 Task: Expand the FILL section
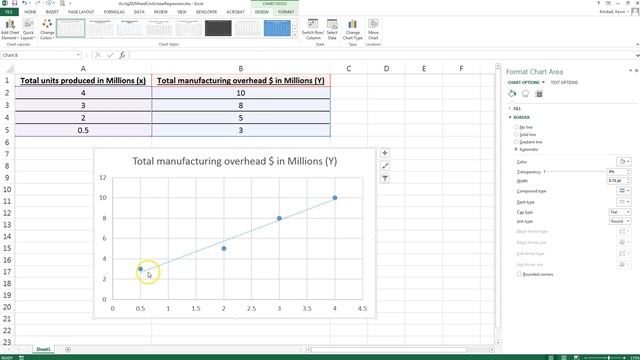tap(515, 109)
